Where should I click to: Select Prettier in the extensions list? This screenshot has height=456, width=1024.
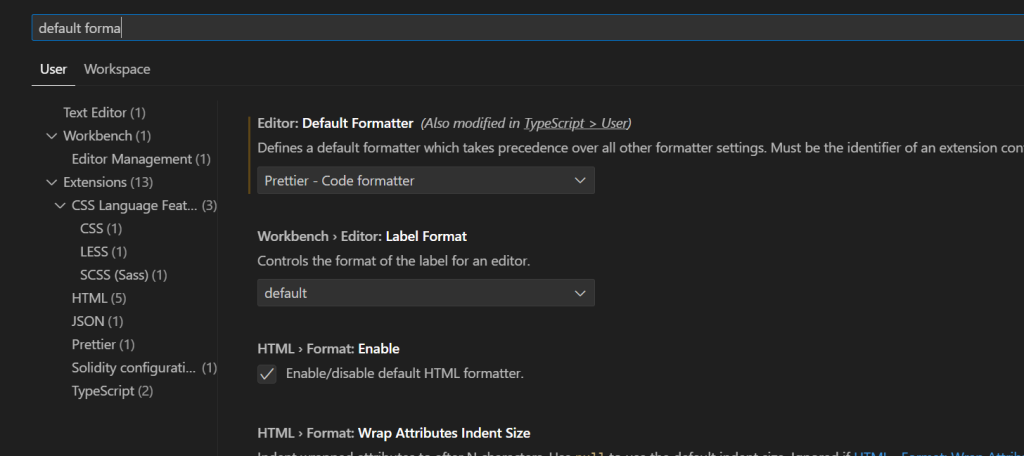(103, 344)
